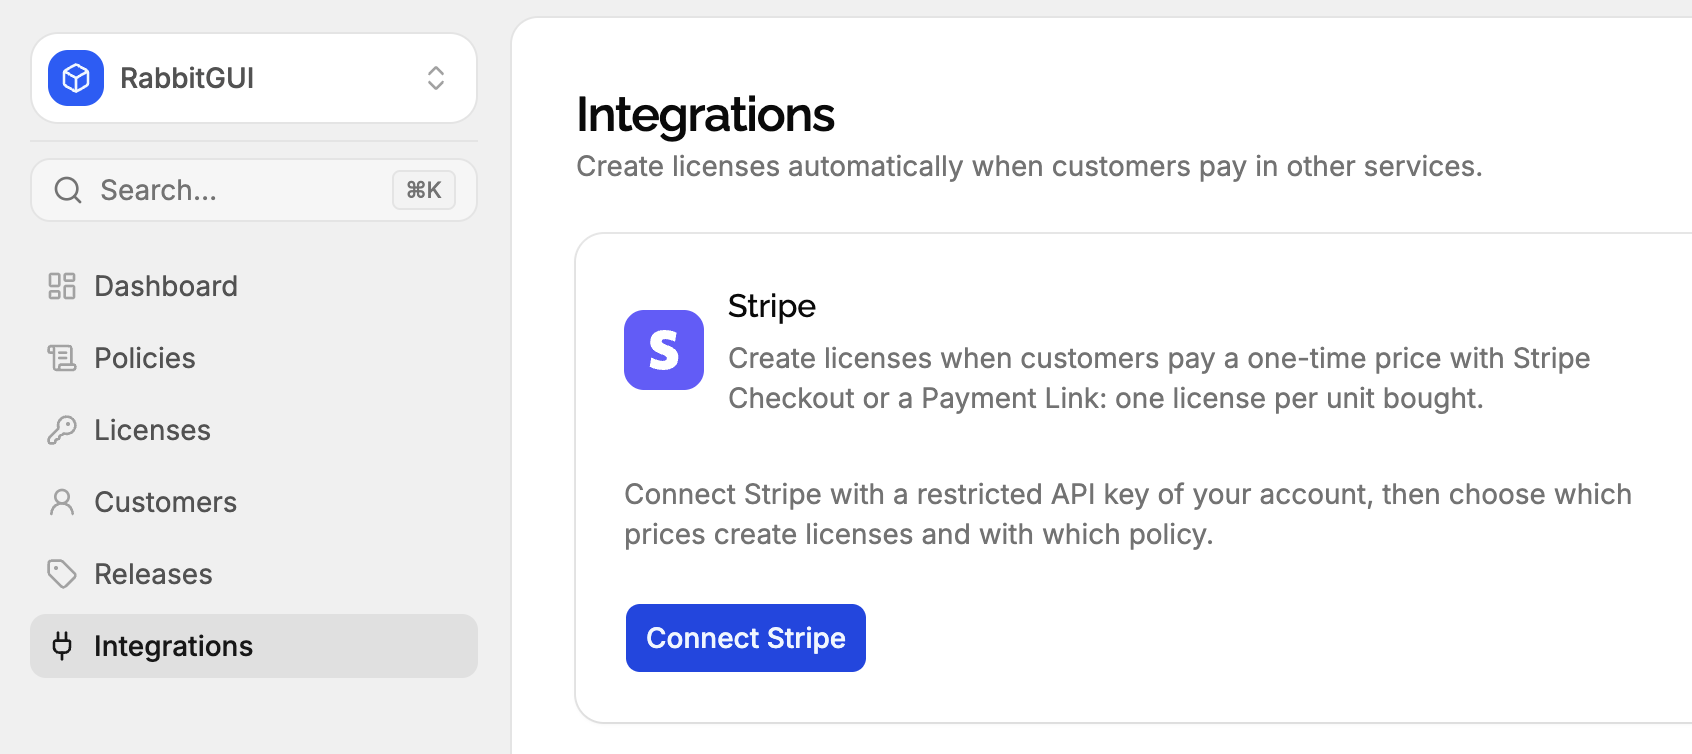Click the RabbitGUI workspace name
The width and height of the screenshot is (1692, 754).
pyautogui.click(x=187, y=78)
